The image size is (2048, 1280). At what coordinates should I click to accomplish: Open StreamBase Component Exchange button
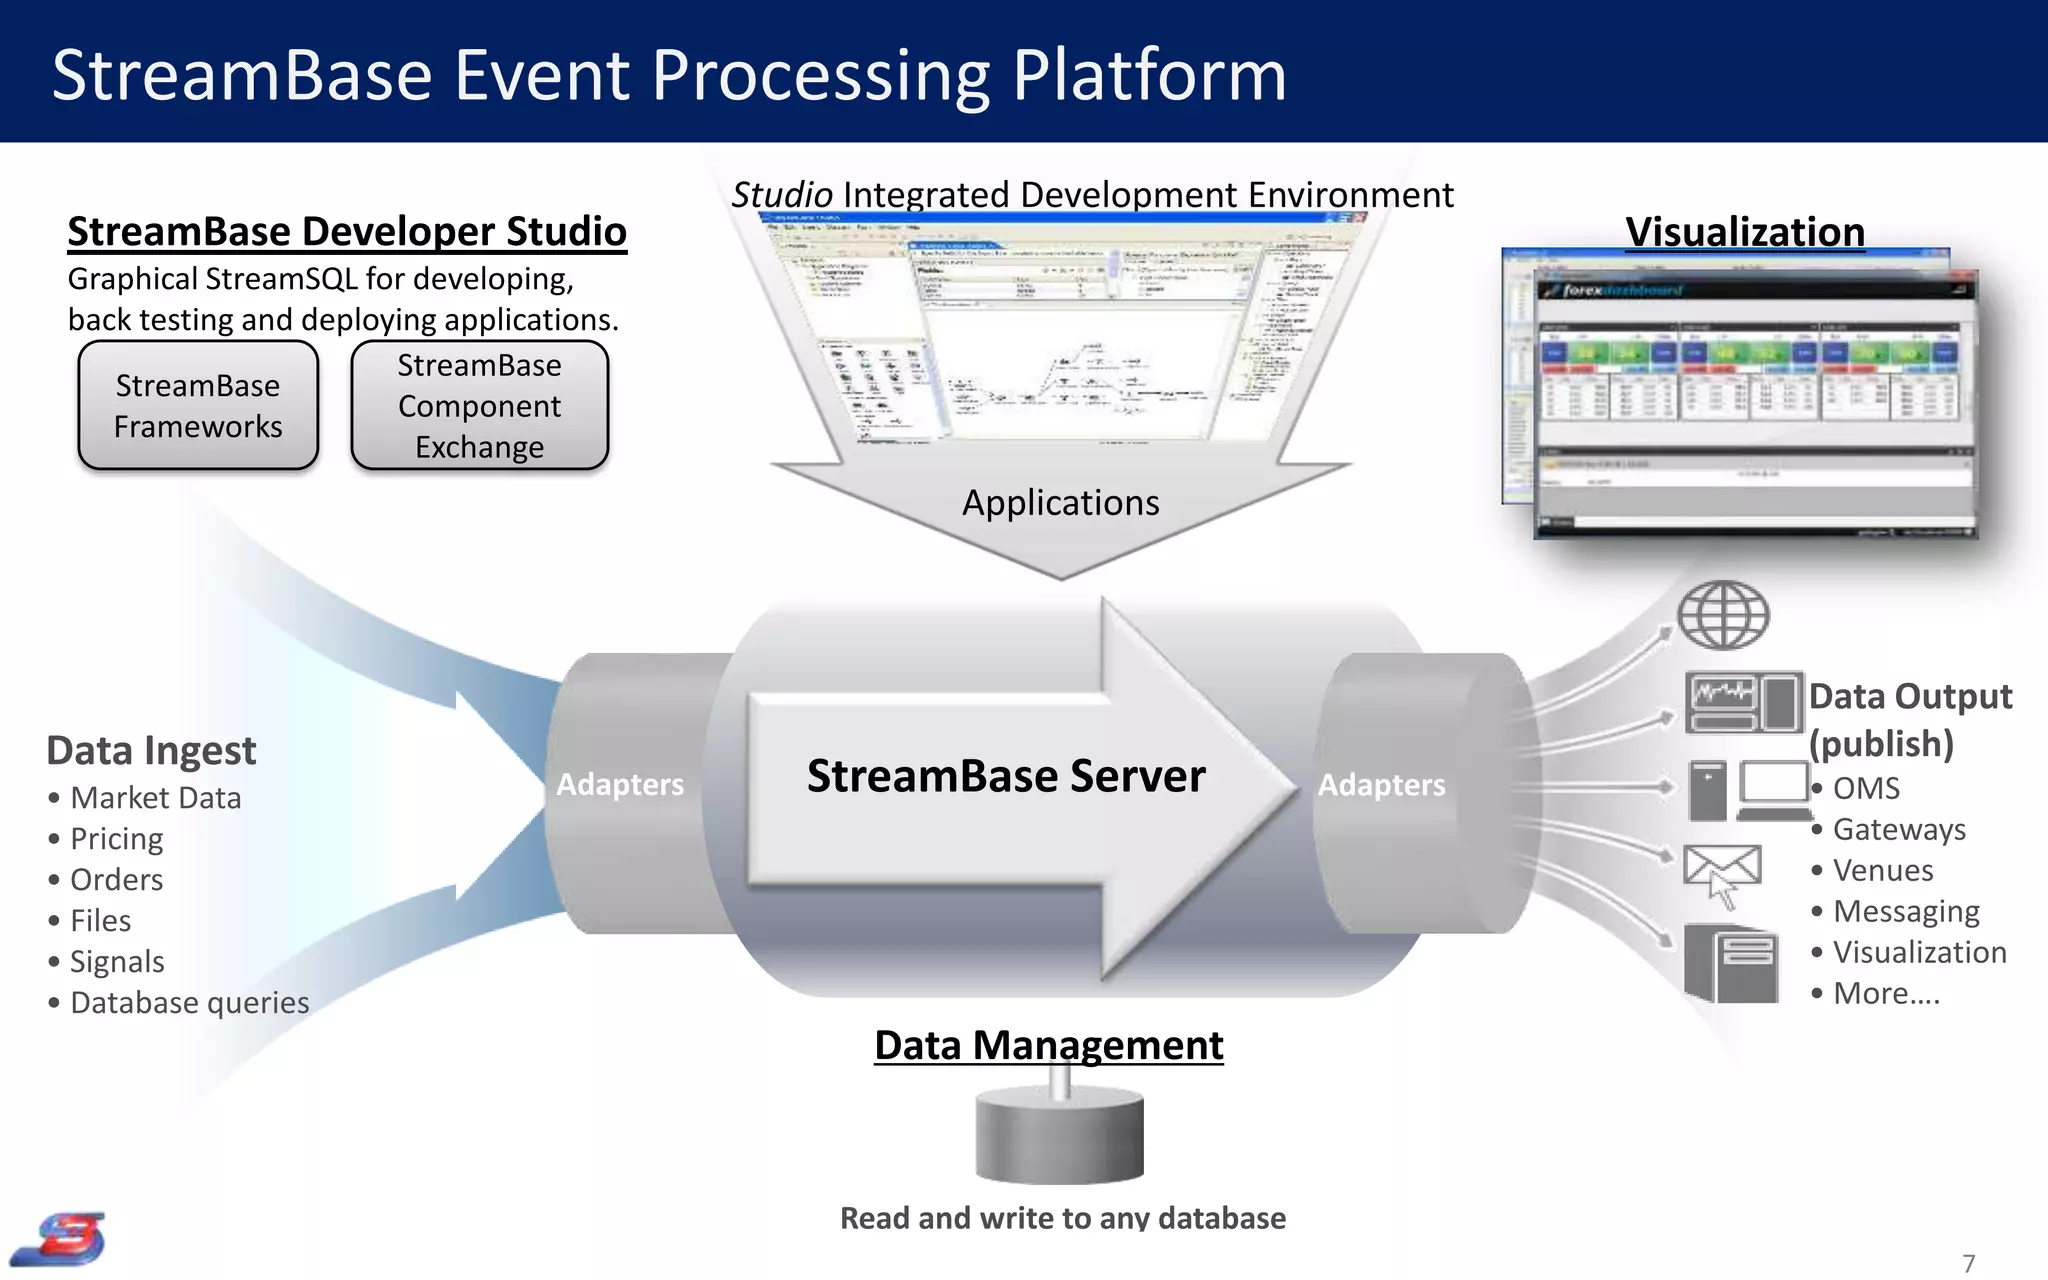point(480,405)
